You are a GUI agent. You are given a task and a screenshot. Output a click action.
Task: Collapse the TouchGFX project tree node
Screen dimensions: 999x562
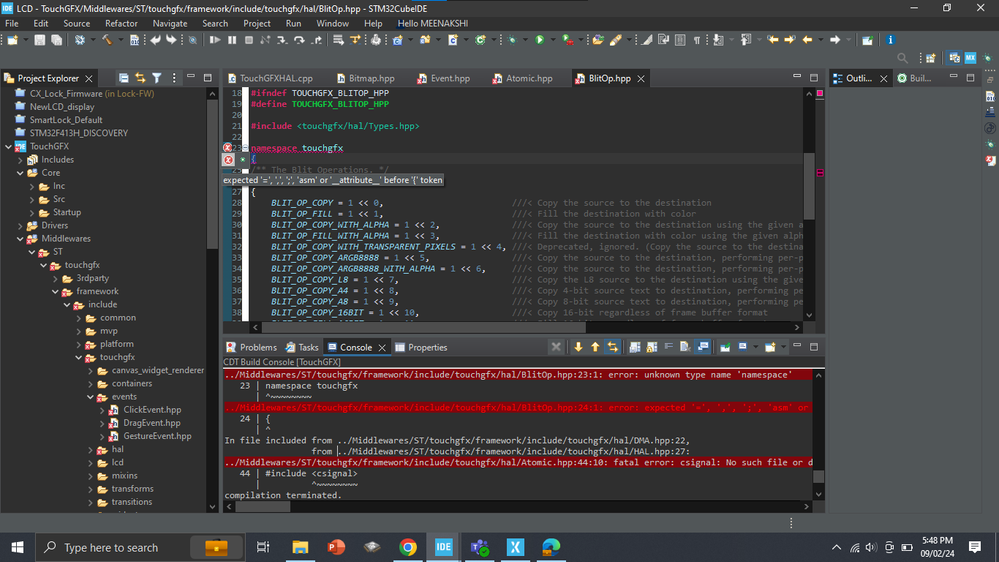(9, 146)
